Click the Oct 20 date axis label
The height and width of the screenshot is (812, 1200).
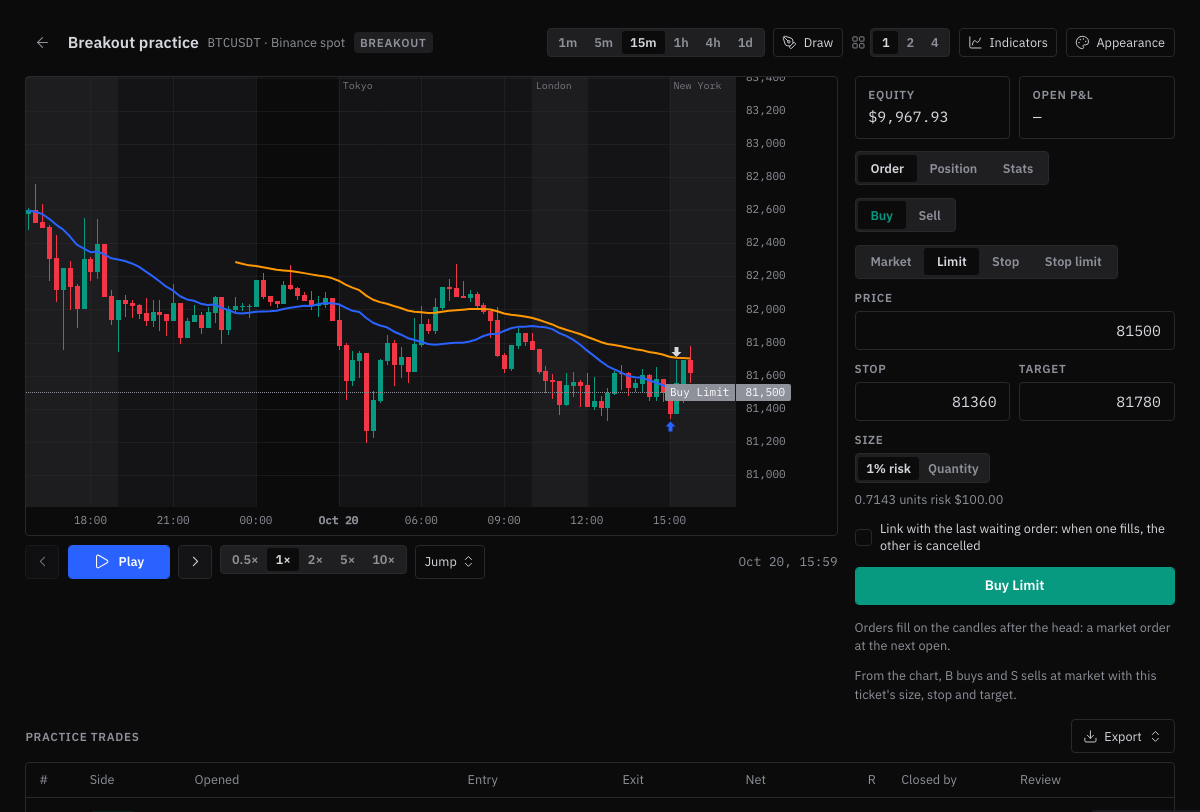pos(338,520)
